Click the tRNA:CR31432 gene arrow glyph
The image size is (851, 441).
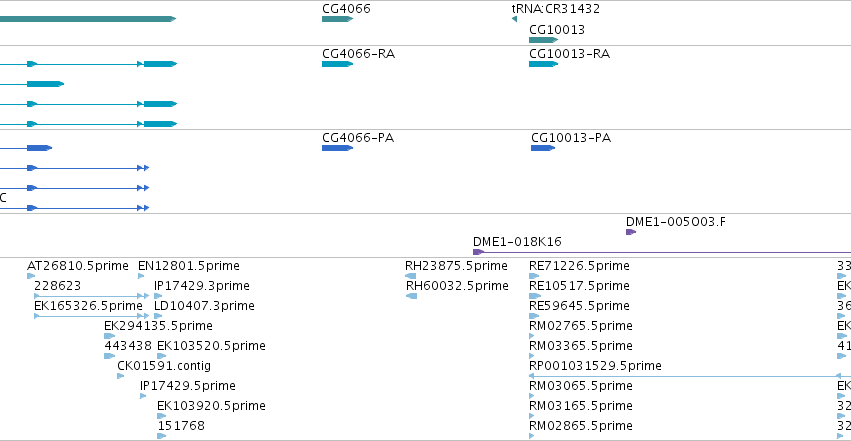click(514, 19)
